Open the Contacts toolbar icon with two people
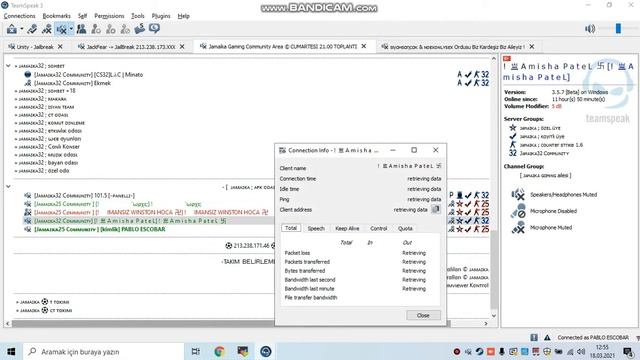640x360 pixels. tap(81, 29)
